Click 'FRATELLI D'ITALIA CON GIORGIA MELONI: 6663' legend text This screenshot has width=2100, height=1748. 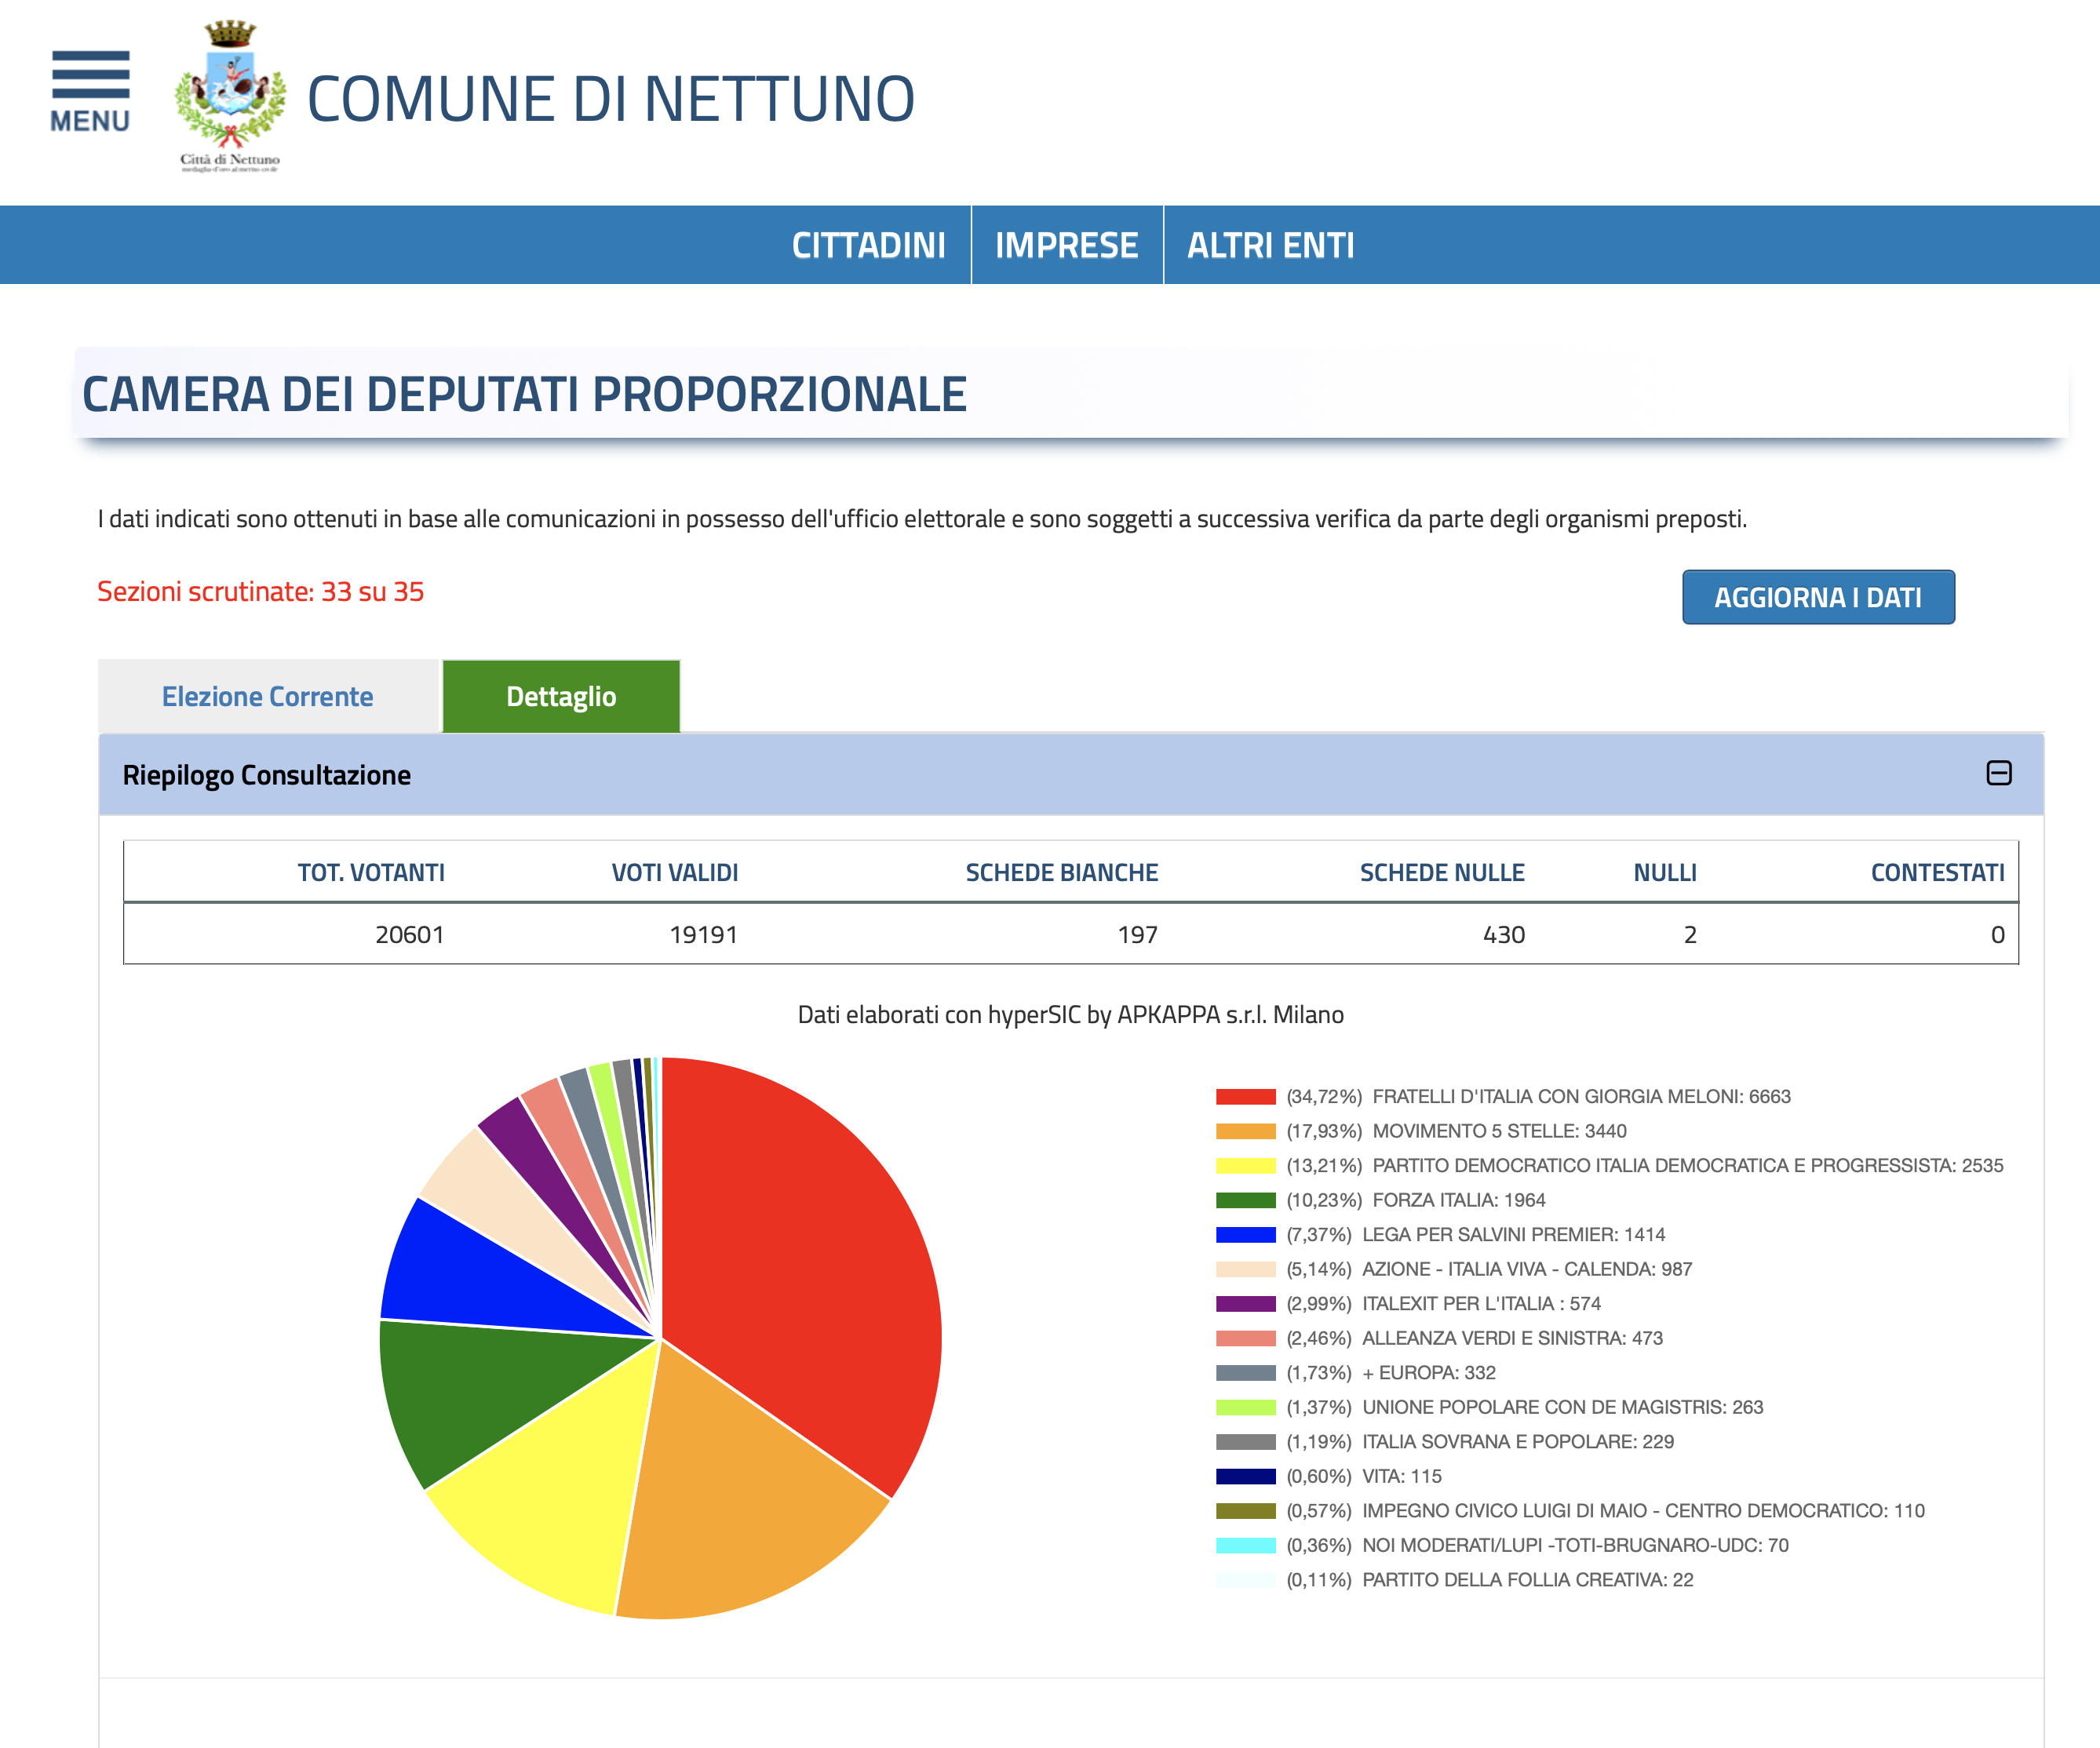pyautogui.click(x=1581, y=1096)
